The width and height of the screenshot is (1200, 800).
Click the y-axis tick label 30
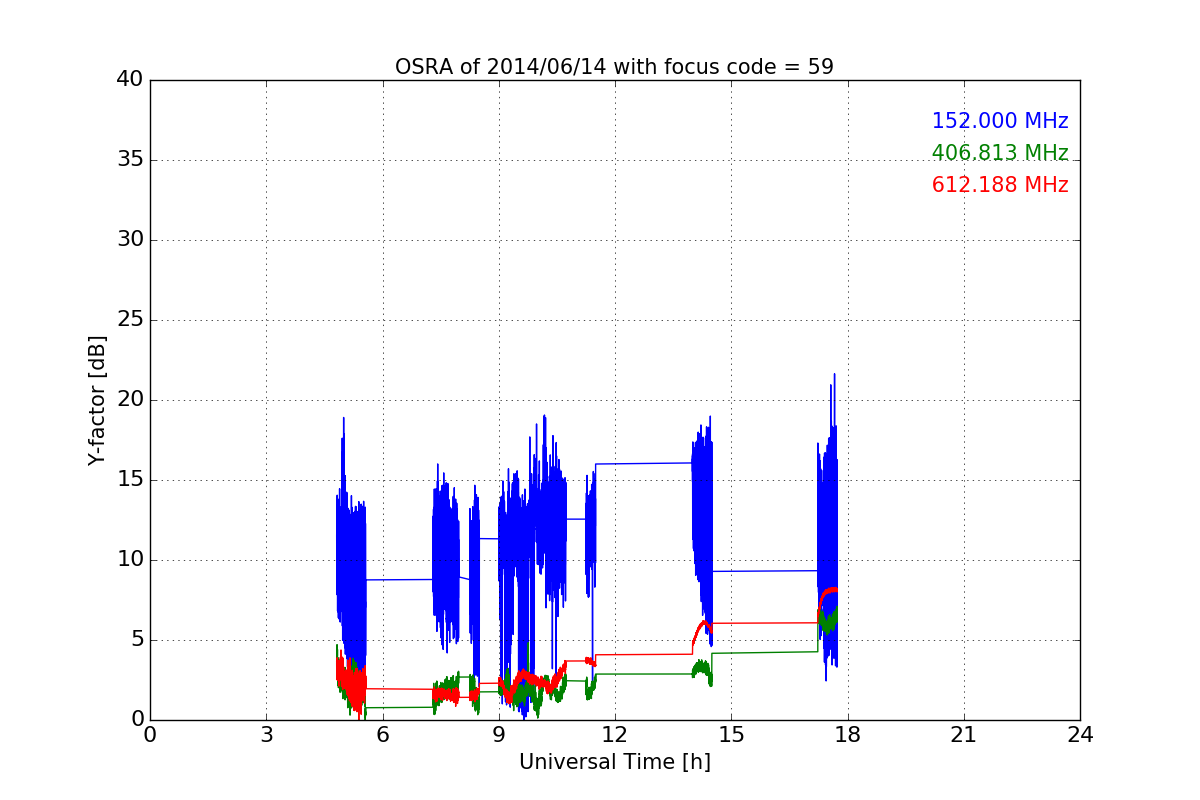130,240
